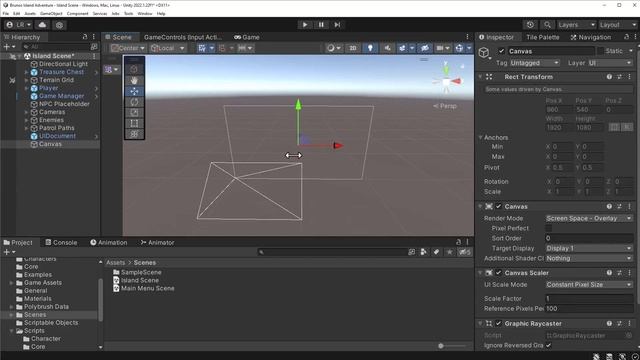Image resolution: width=640 pixels, height=360 pixels.
Task: Open Graphic Raycaster help reference
Action: tap(609, 323)
